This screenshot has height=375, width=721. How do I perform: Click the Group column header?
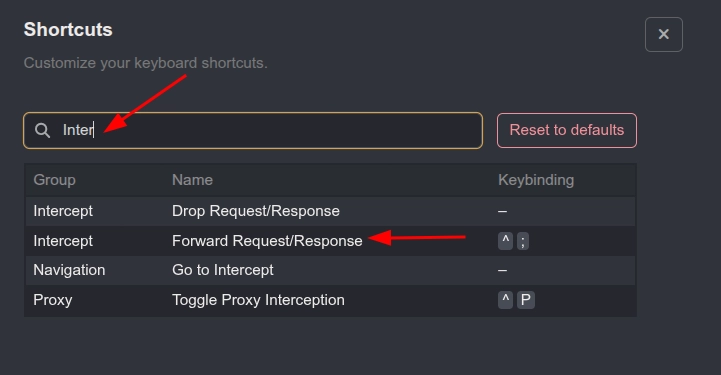click(54, 180)
